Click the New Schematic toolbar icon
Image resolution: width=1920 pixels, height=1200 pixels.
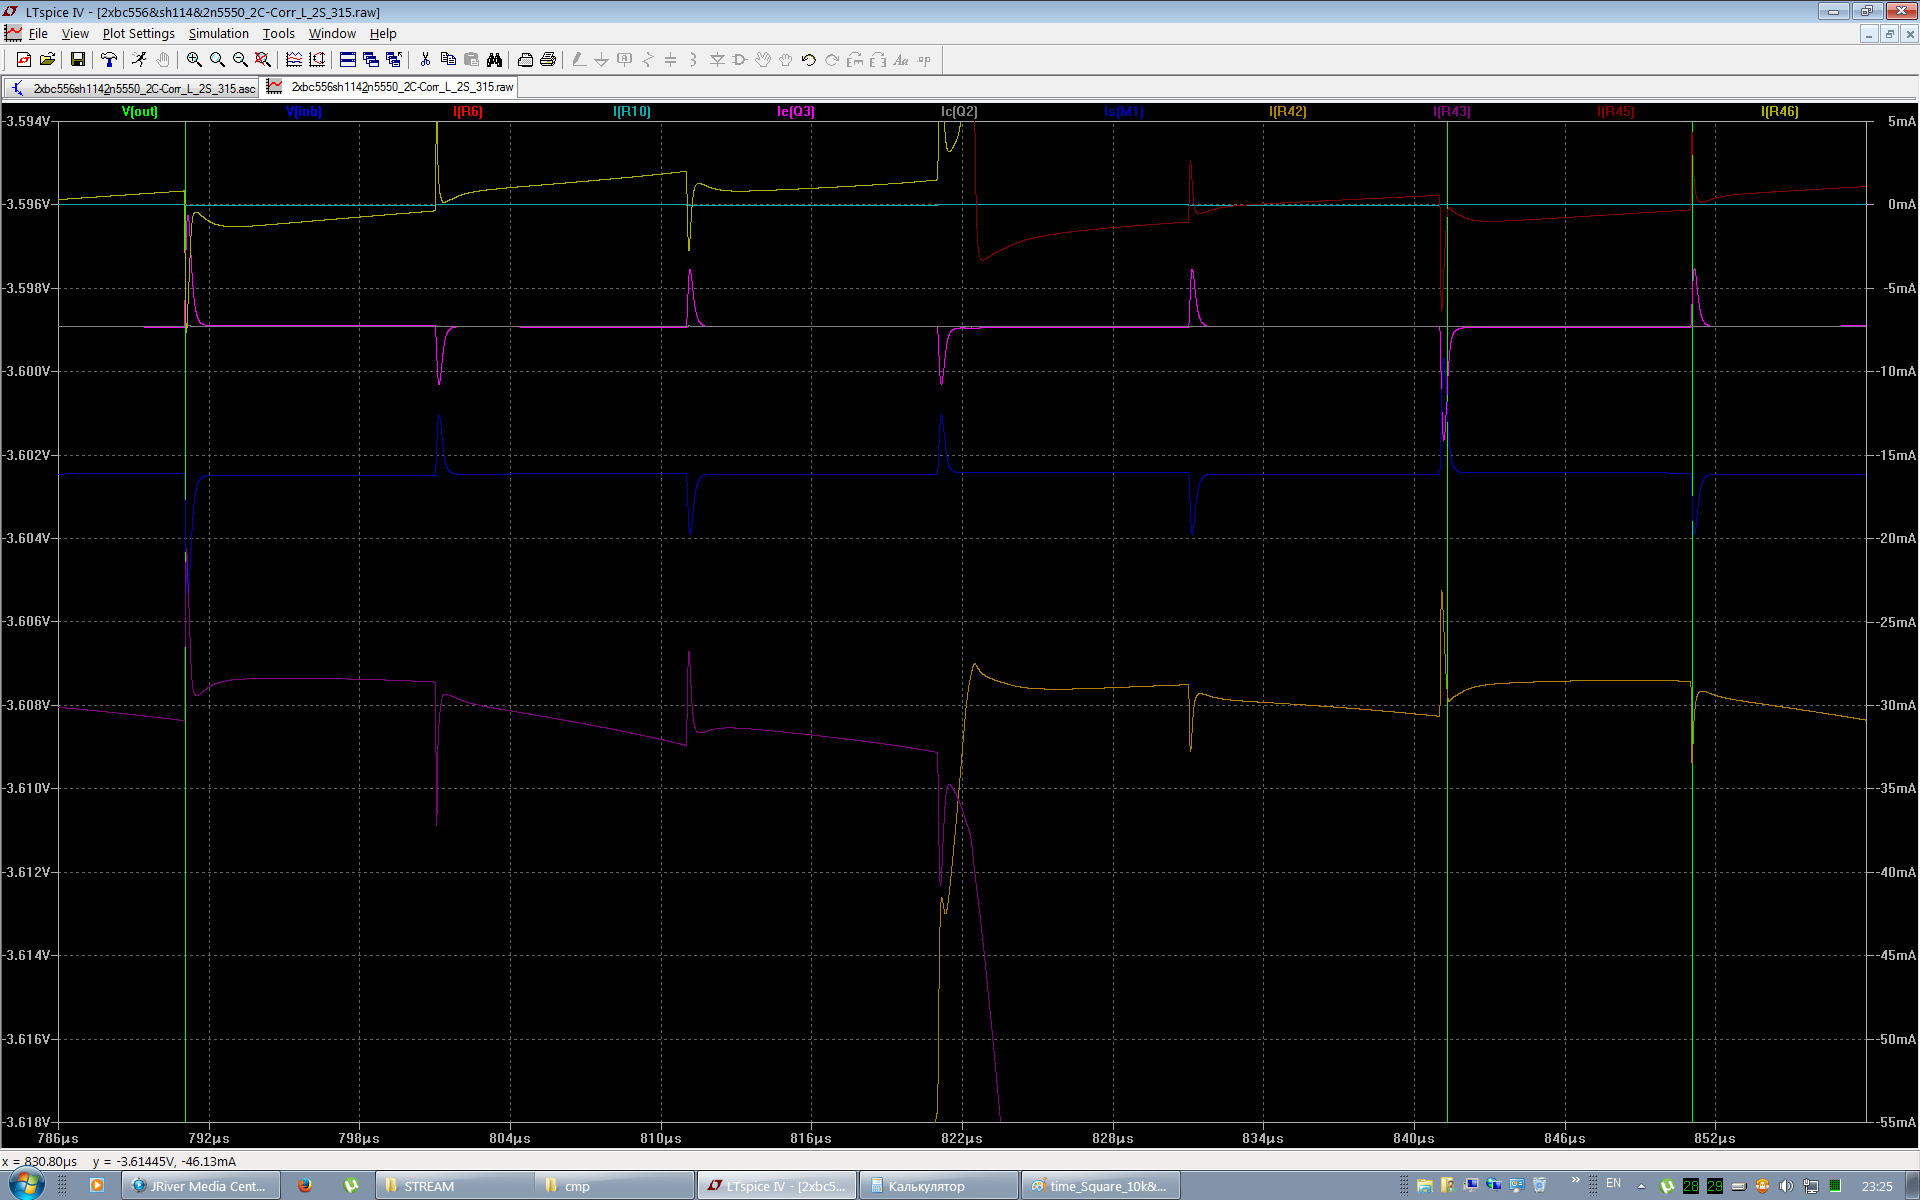(24, 60)
